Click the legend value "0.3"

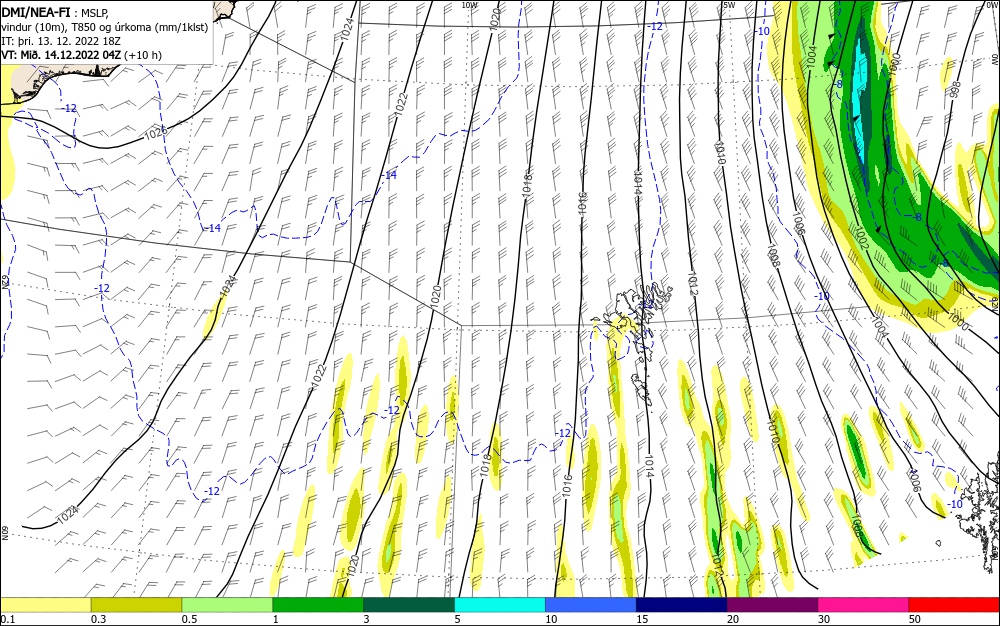point(98,619)
